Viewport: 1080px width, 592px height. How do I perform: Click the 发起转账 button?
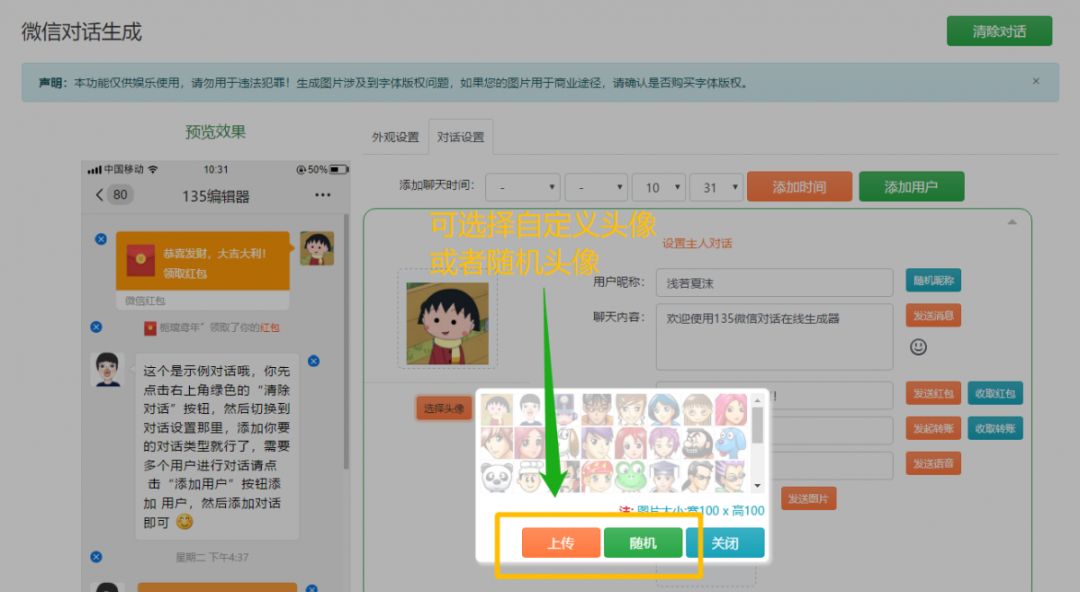[x=933, y=429]
